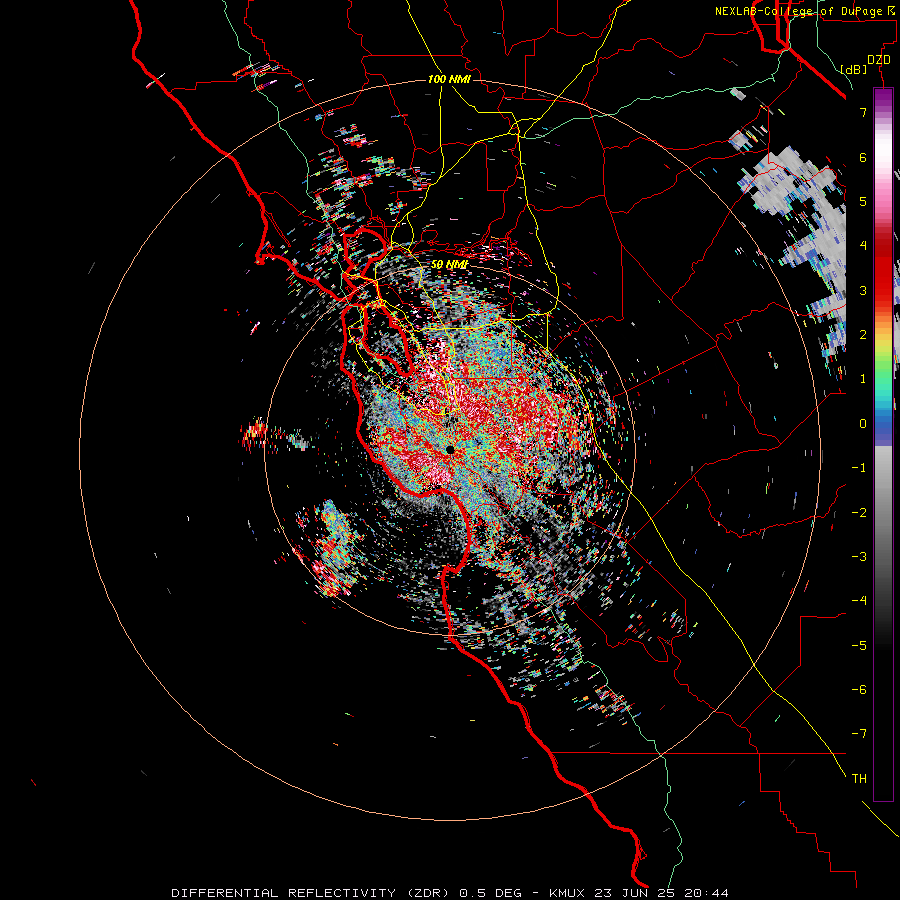Image resolution: width=900 pixels, height=900 pixels.
Task: Click the "50 NMI" range ring label
Action: click(449, 264)
